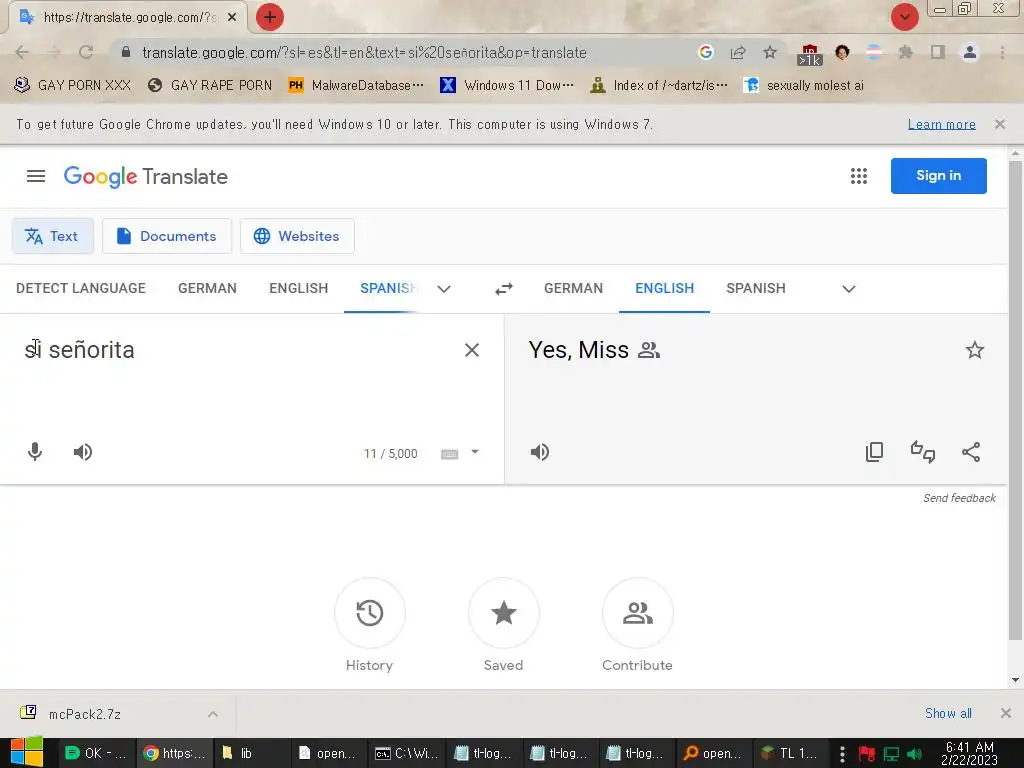
Task: Click the browser address bar URL
Action: coord(364,52)
